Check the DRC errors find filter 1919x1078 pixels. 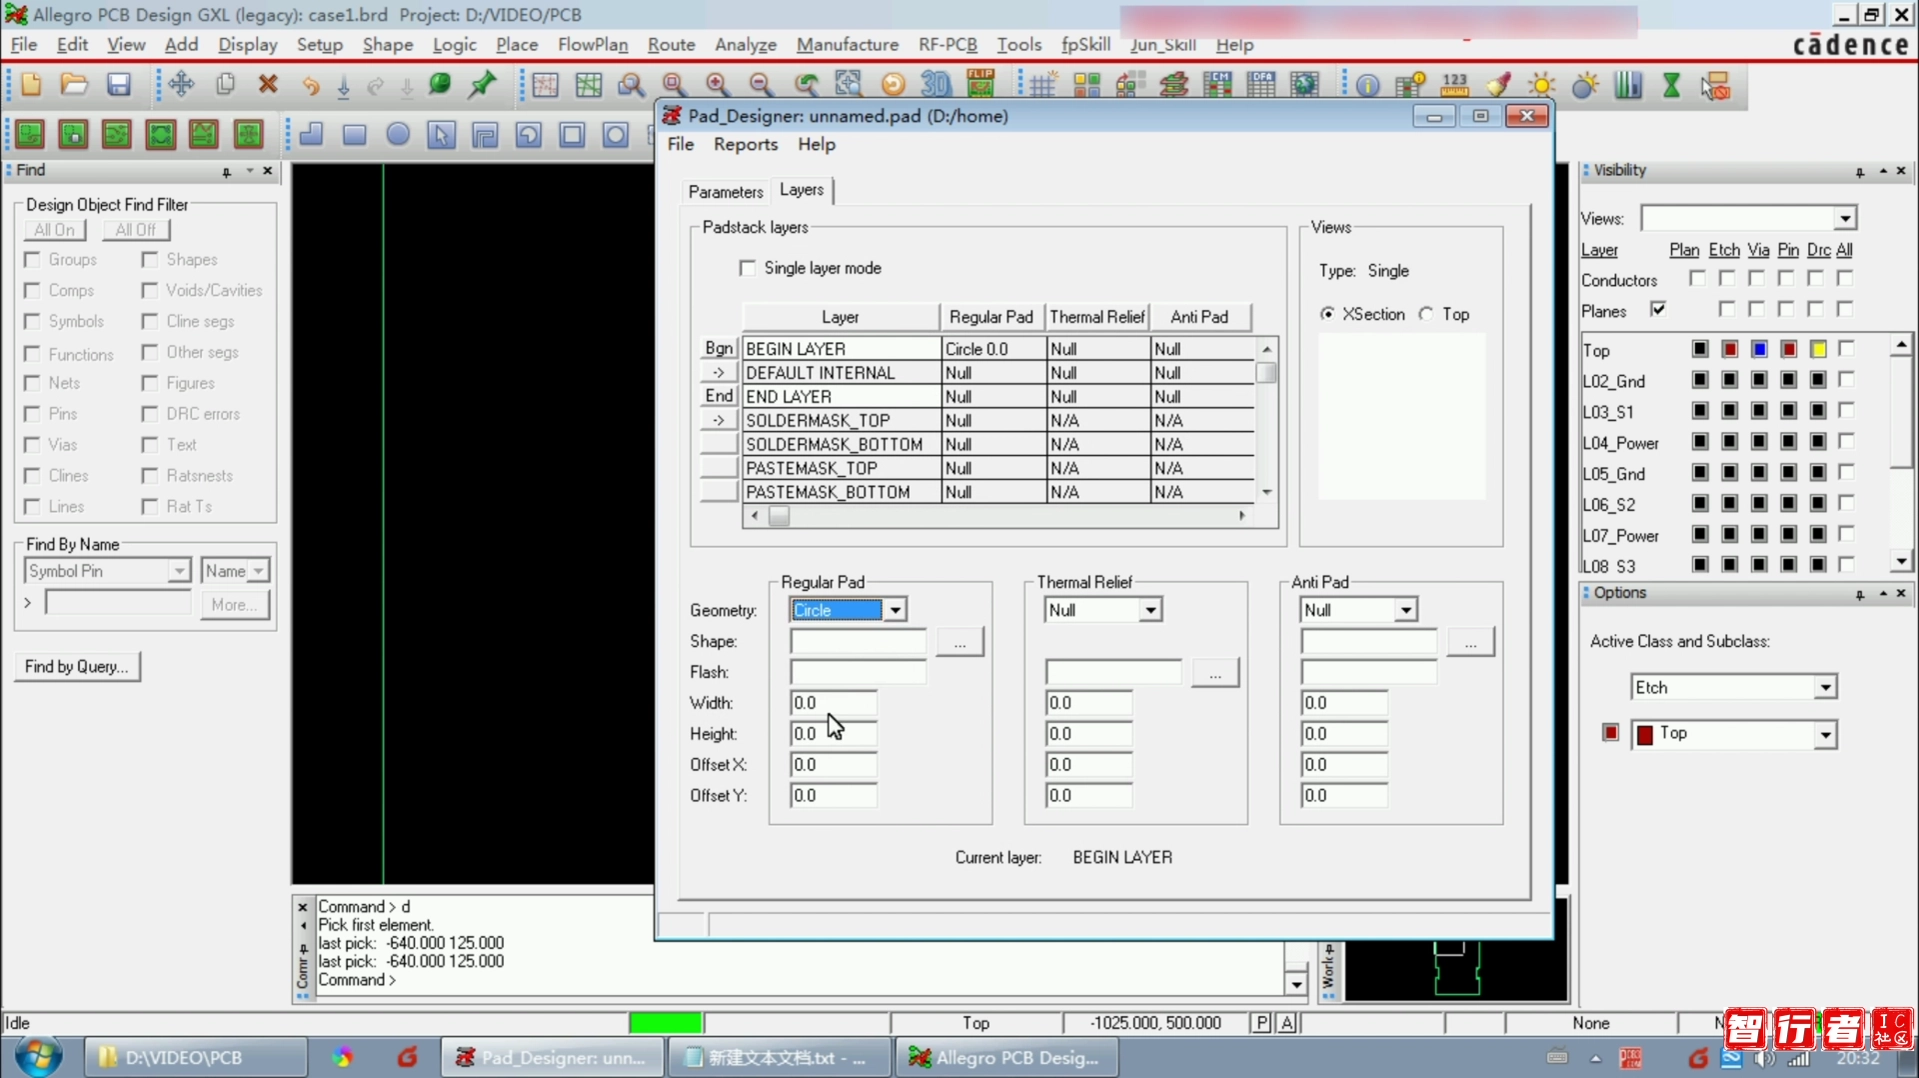[150, 414]
